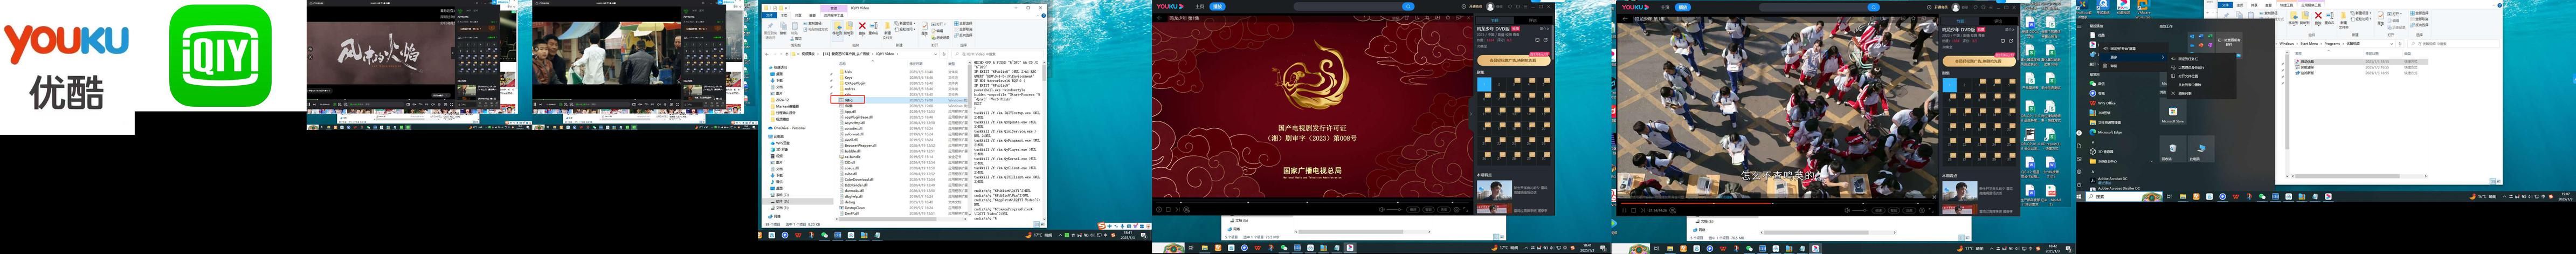This screenshot has height=254, width=2576.
Task: Click the YOUKU logo in player showing red license card
Action: (1170, 6)
